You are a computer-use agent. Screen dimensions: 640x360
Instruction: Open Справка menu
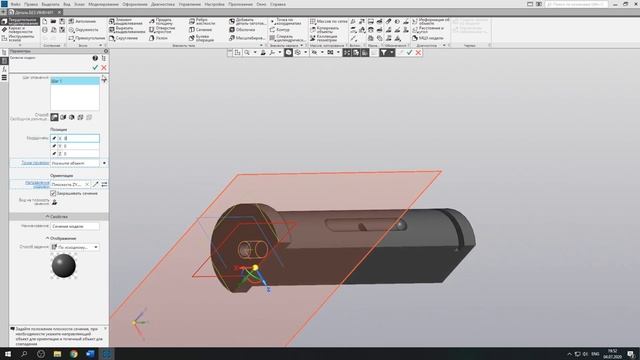tap(278, 4)
